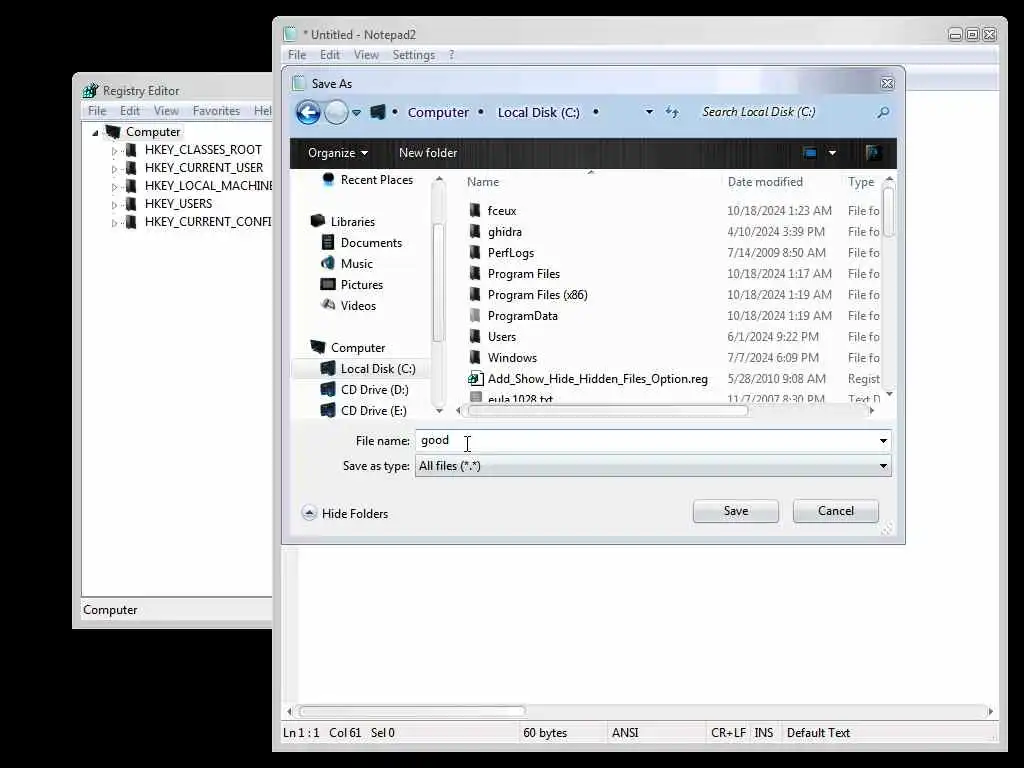Click Notepad2 horizontal scrollbar
Image resolution: width=1024 pixels, height=768 pixels.
coord(411,711)
